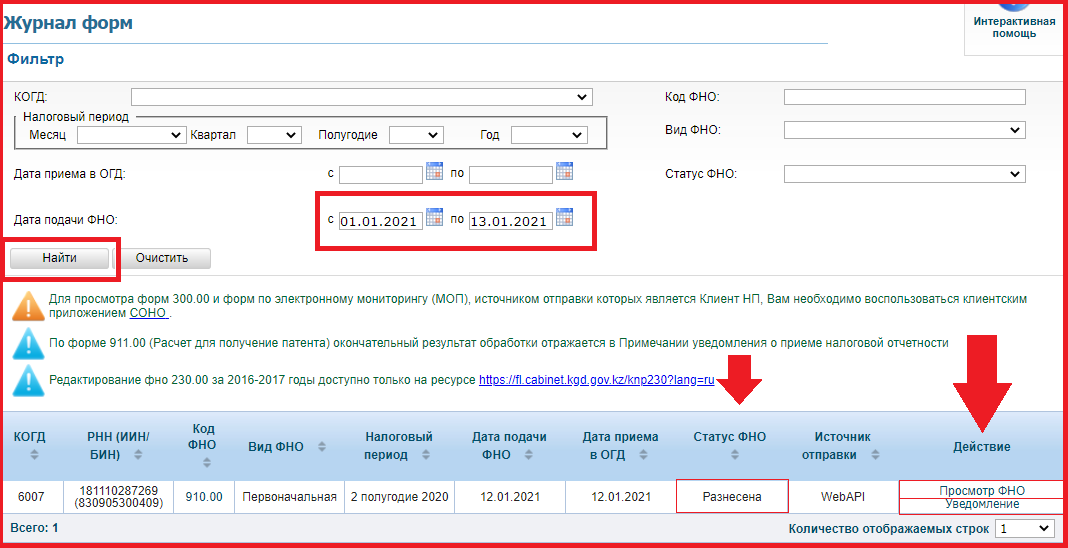
Task: Click the Очистить button
Action: pyautogui.click(x=161, y=258)
